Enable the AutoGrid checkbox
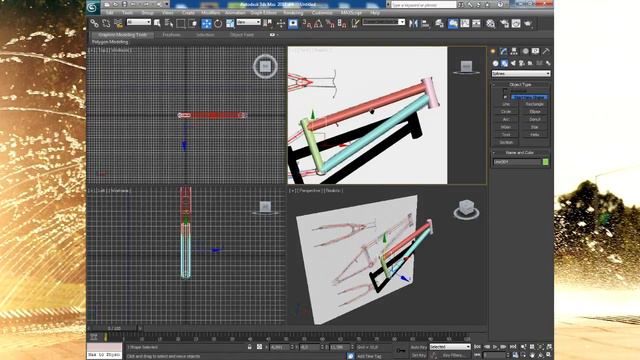This screenshot has height=360, width=640. [505, 91]
